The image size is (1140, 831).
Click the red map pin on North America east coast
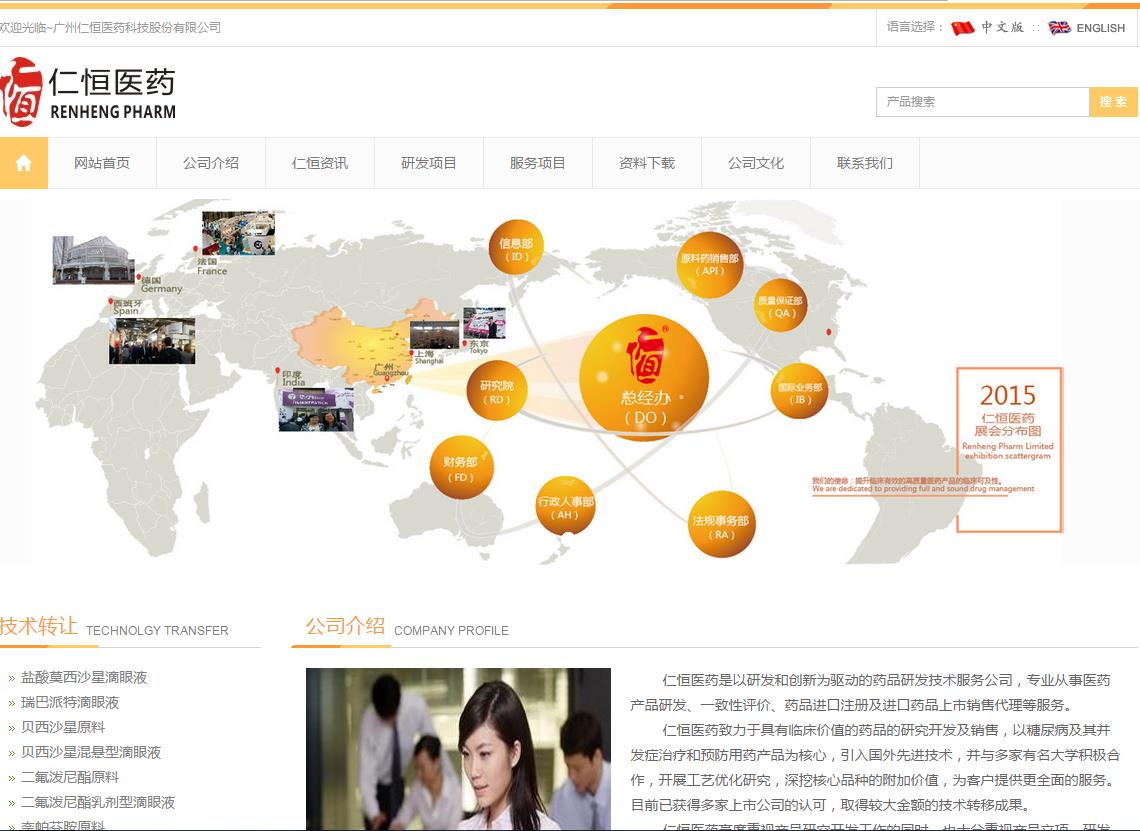click(x=829, y=332)
